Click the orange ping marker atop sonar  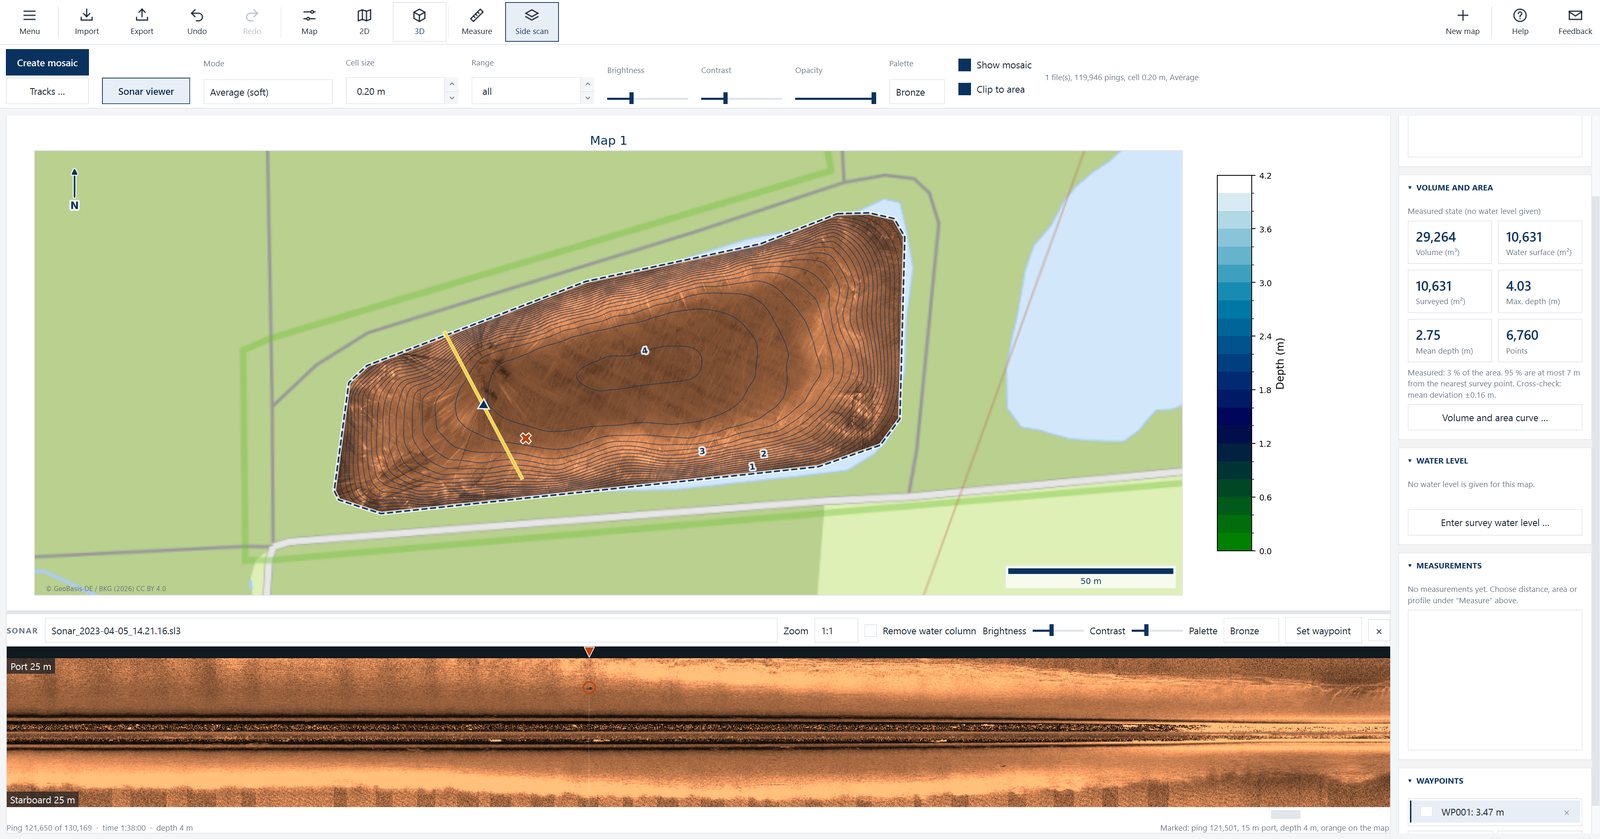tap(589, 652)
